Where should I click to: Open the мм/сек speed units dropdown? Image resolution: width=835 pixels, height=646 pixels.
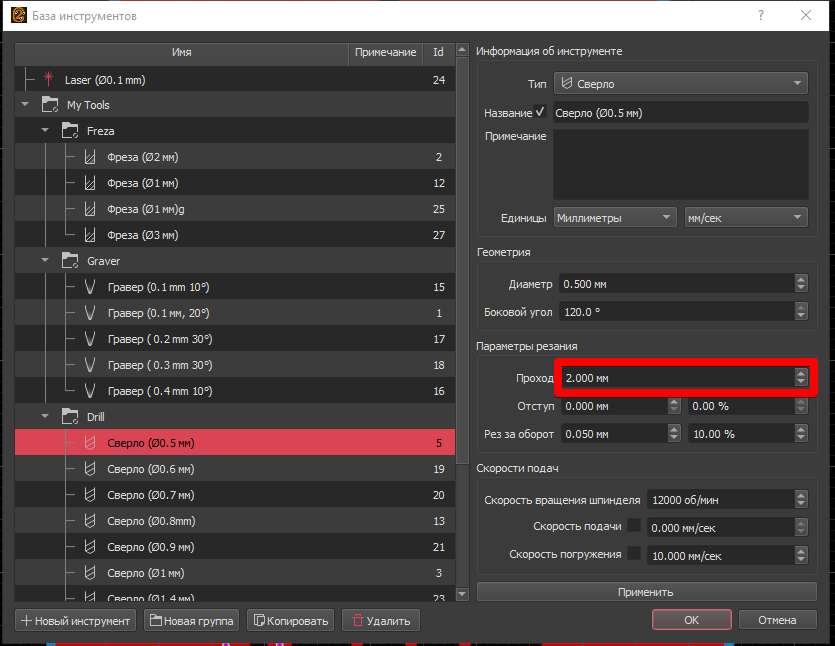tap(746, 217)
